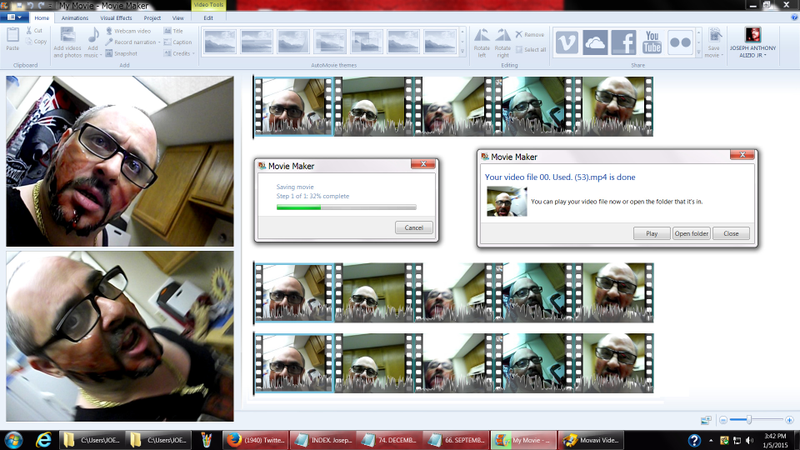Click the zoom in plus button
Viewport: 800px width, 450px height.
pos(789,420)
